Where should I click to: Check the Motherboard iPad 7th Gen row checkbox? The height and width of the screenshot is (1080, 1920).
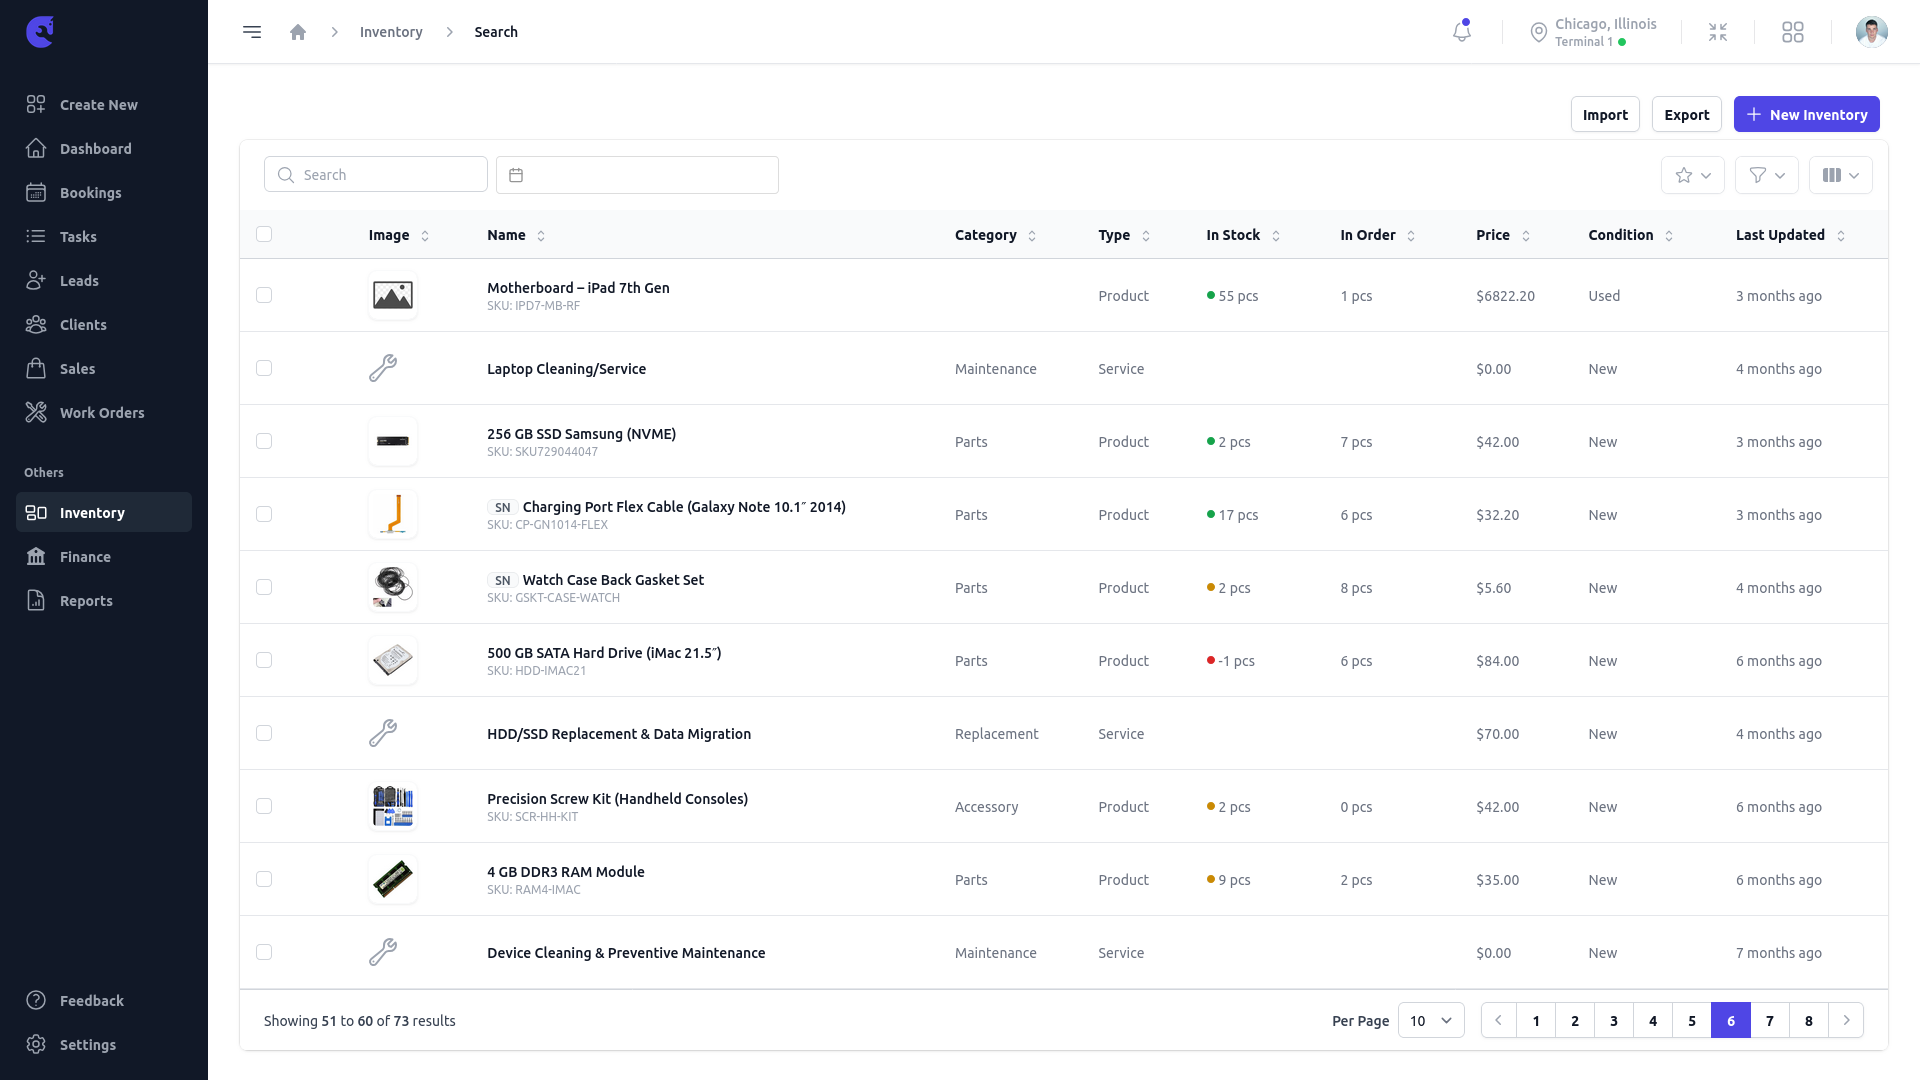264,295
